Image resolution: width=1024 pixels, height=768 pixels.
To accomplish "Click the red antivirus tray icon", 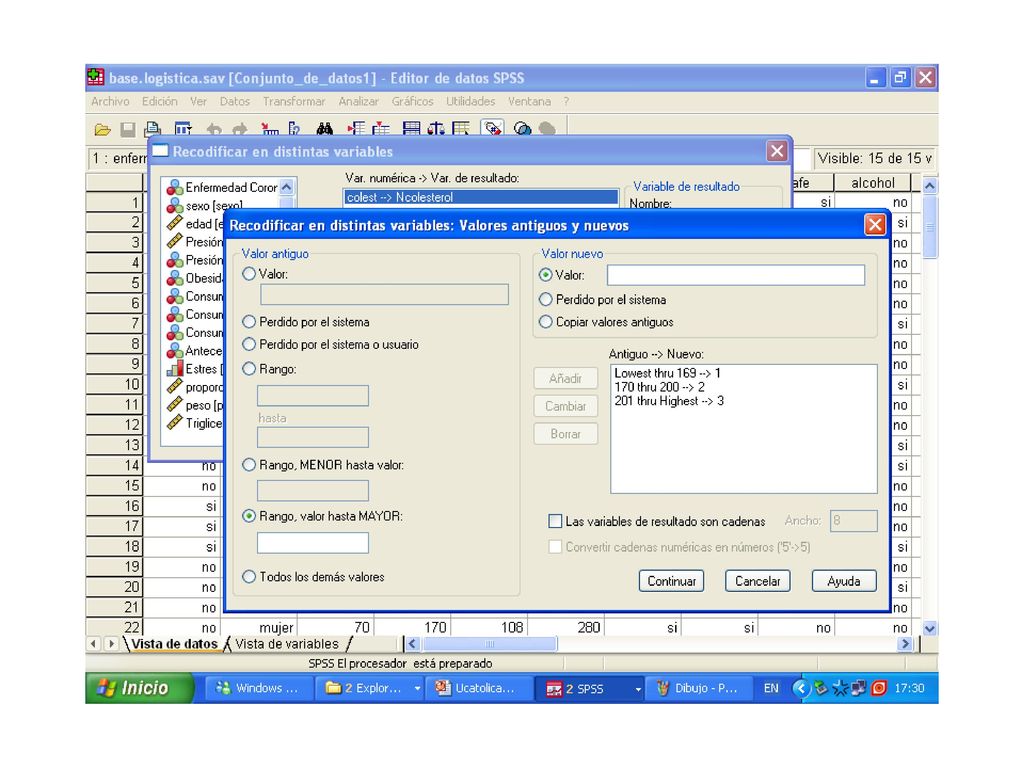I will coord(879,688).
